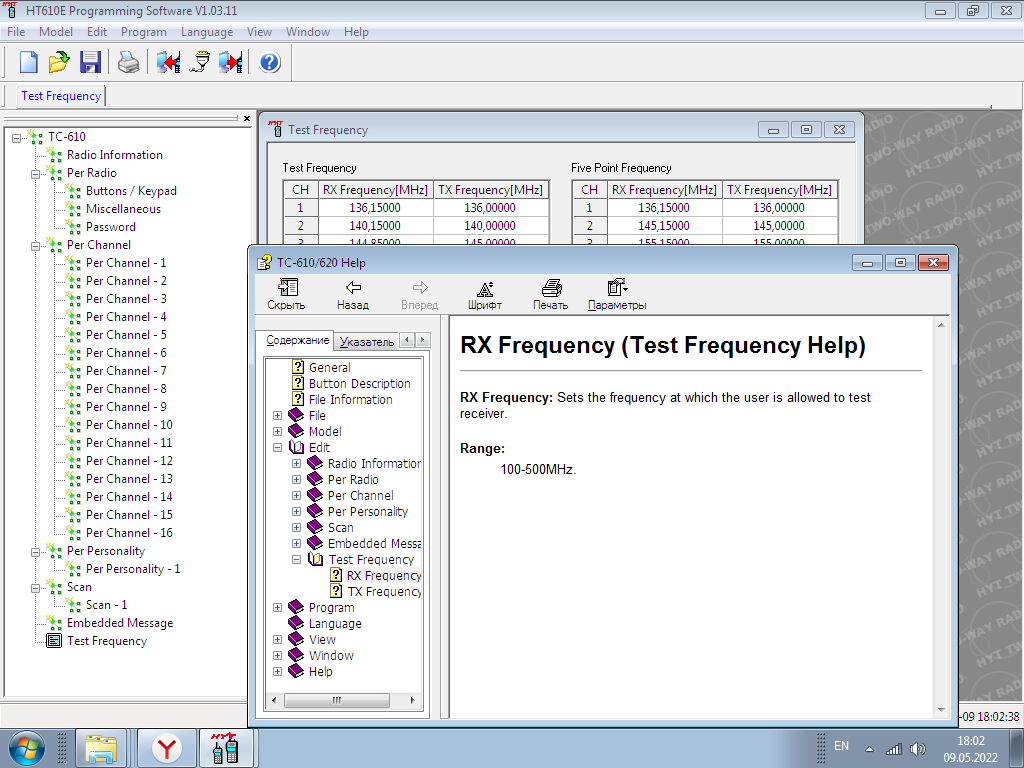Viewport: 1024px width, 768px height.
Task: Expand Program book in Help contents
Action: click(x=278, y=607)
